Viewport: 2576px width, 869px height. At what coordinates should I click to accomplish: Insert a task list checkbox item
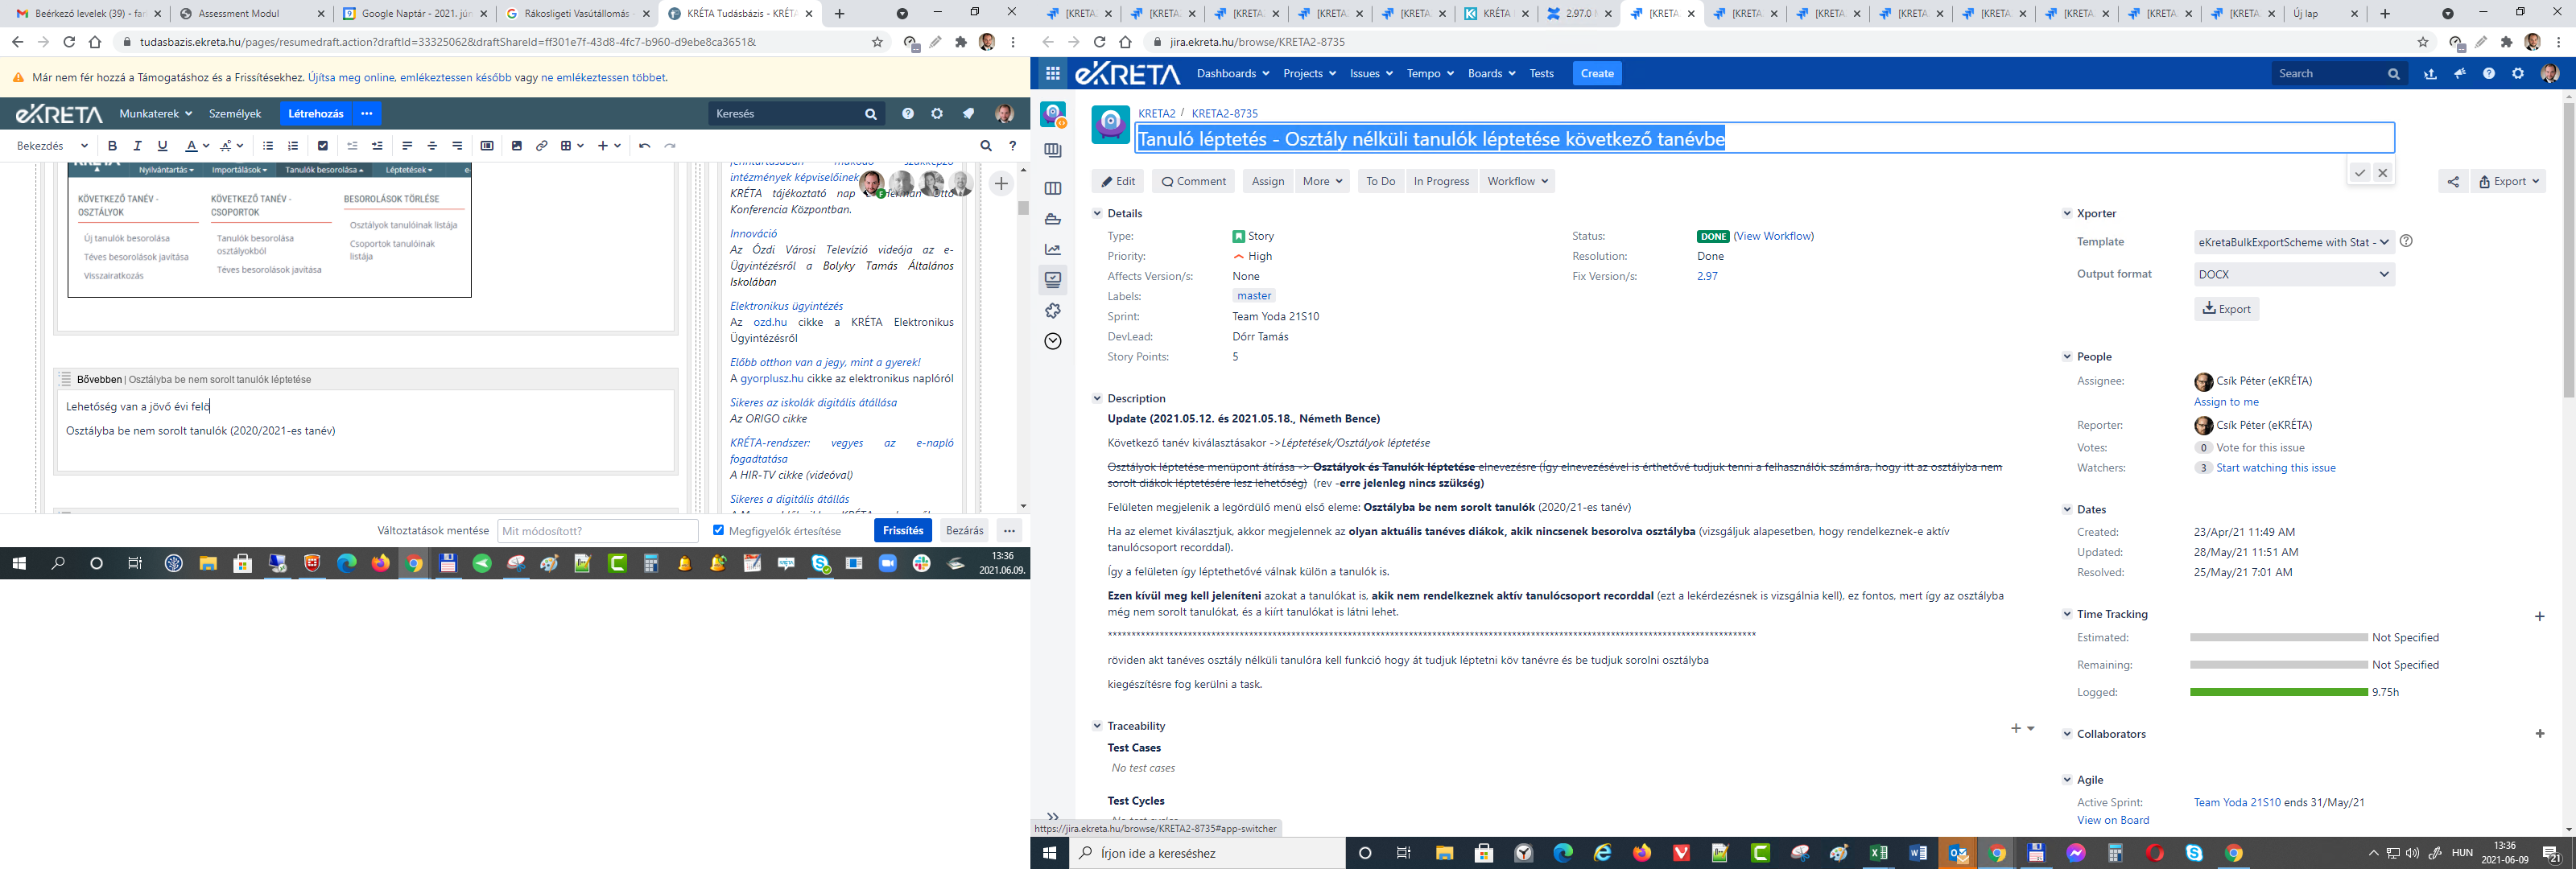[323, 146]
